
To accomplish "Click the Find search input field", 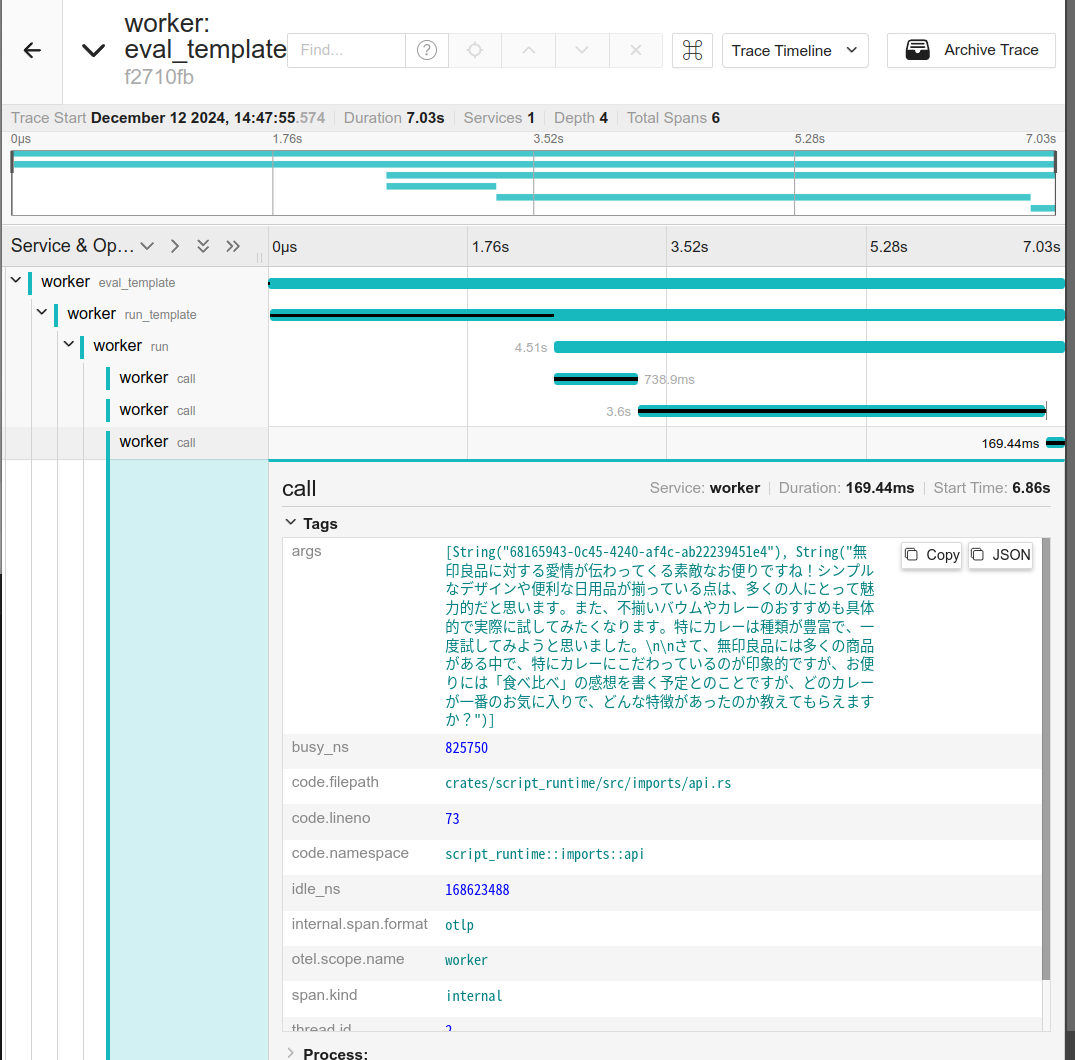I will [x=346, y=50].
